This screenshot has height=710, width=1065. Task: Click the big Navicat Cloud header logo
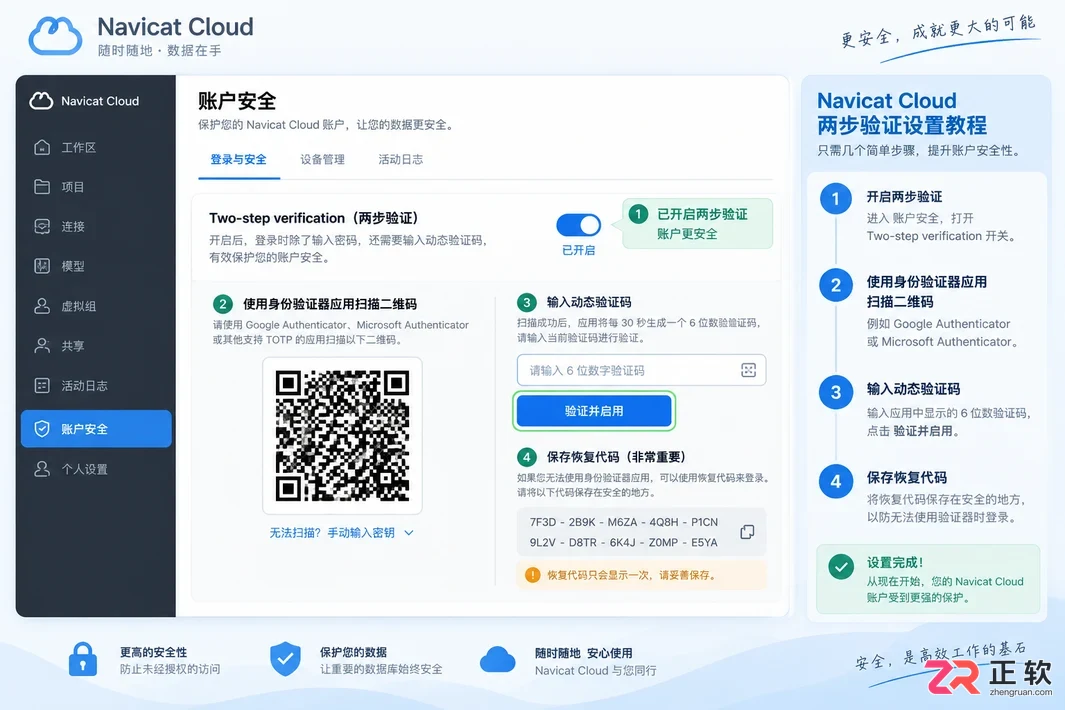55,35
